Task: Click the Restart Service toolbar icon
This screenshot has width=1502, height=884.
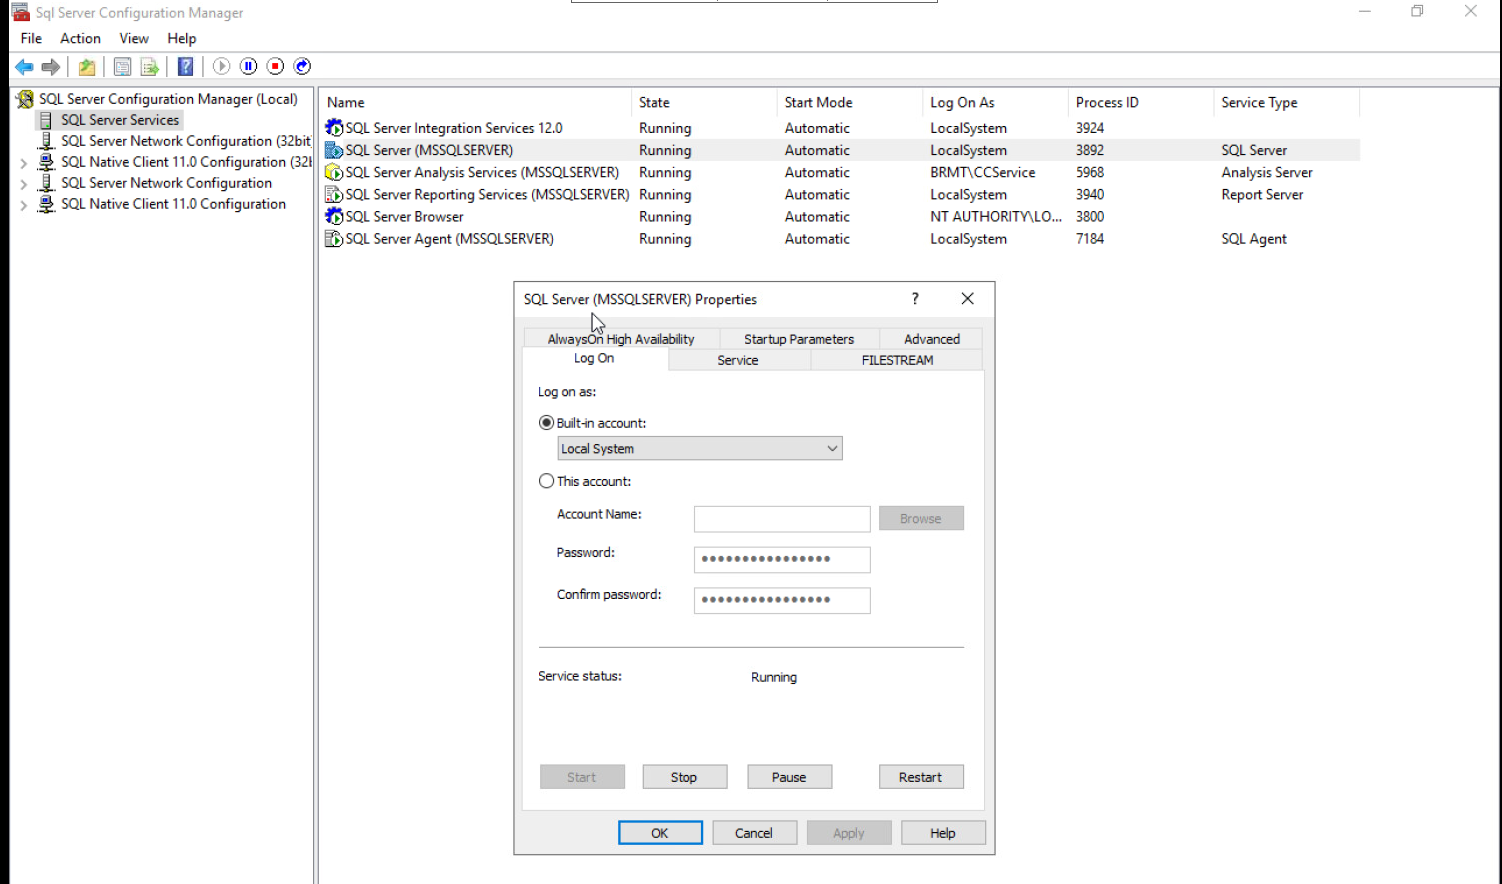Action: (x=302, y=66)
